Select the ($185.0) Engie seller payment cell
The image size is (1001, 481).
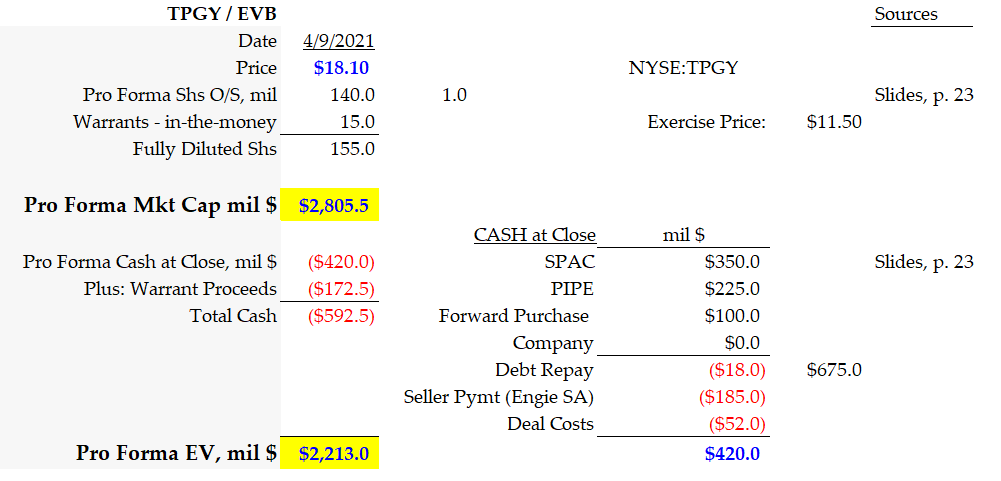(731, 397)
